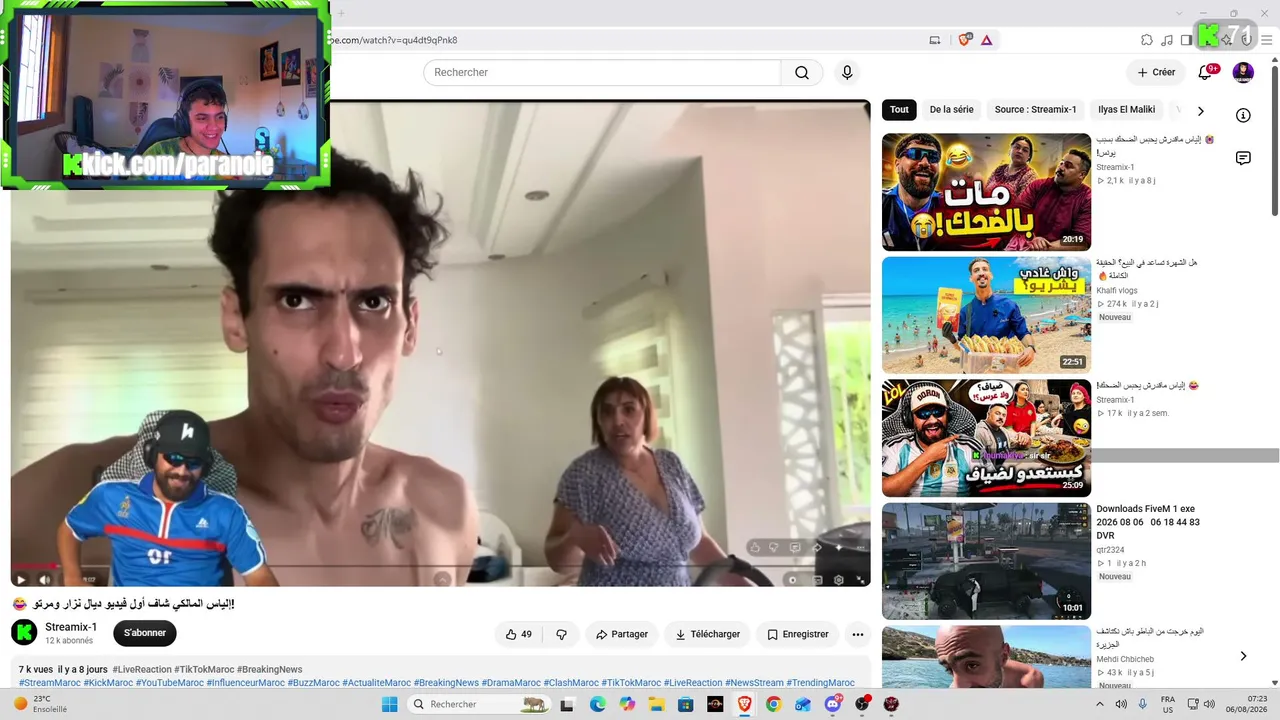Open Google Chrome from taskbar

click(773, 704)
